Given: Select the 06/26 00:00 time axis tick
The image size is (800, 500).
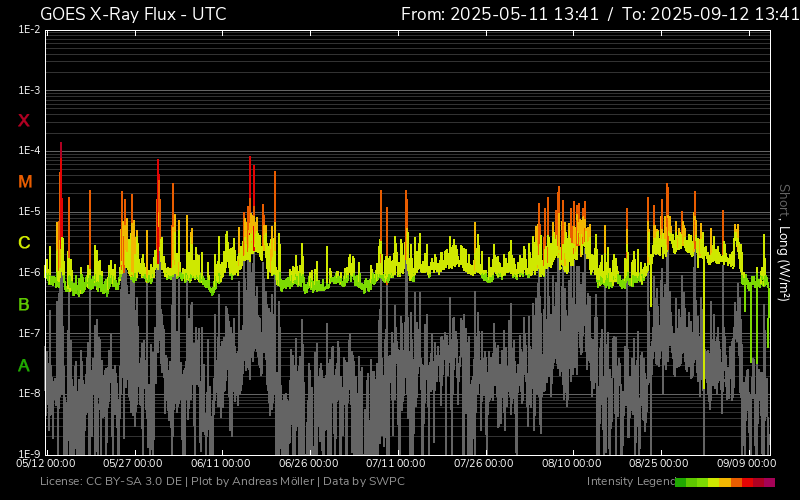Looking at the screenshot, I should tap(308, 464).
